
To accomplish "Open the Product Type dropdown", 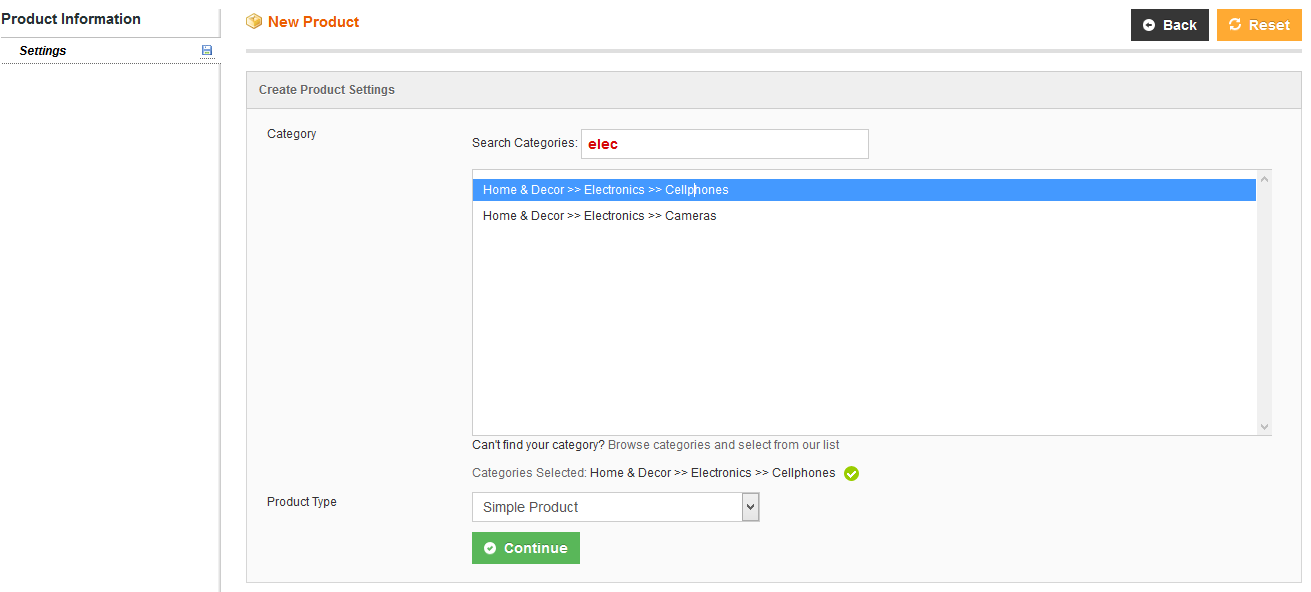I will [x=614, y=507].
